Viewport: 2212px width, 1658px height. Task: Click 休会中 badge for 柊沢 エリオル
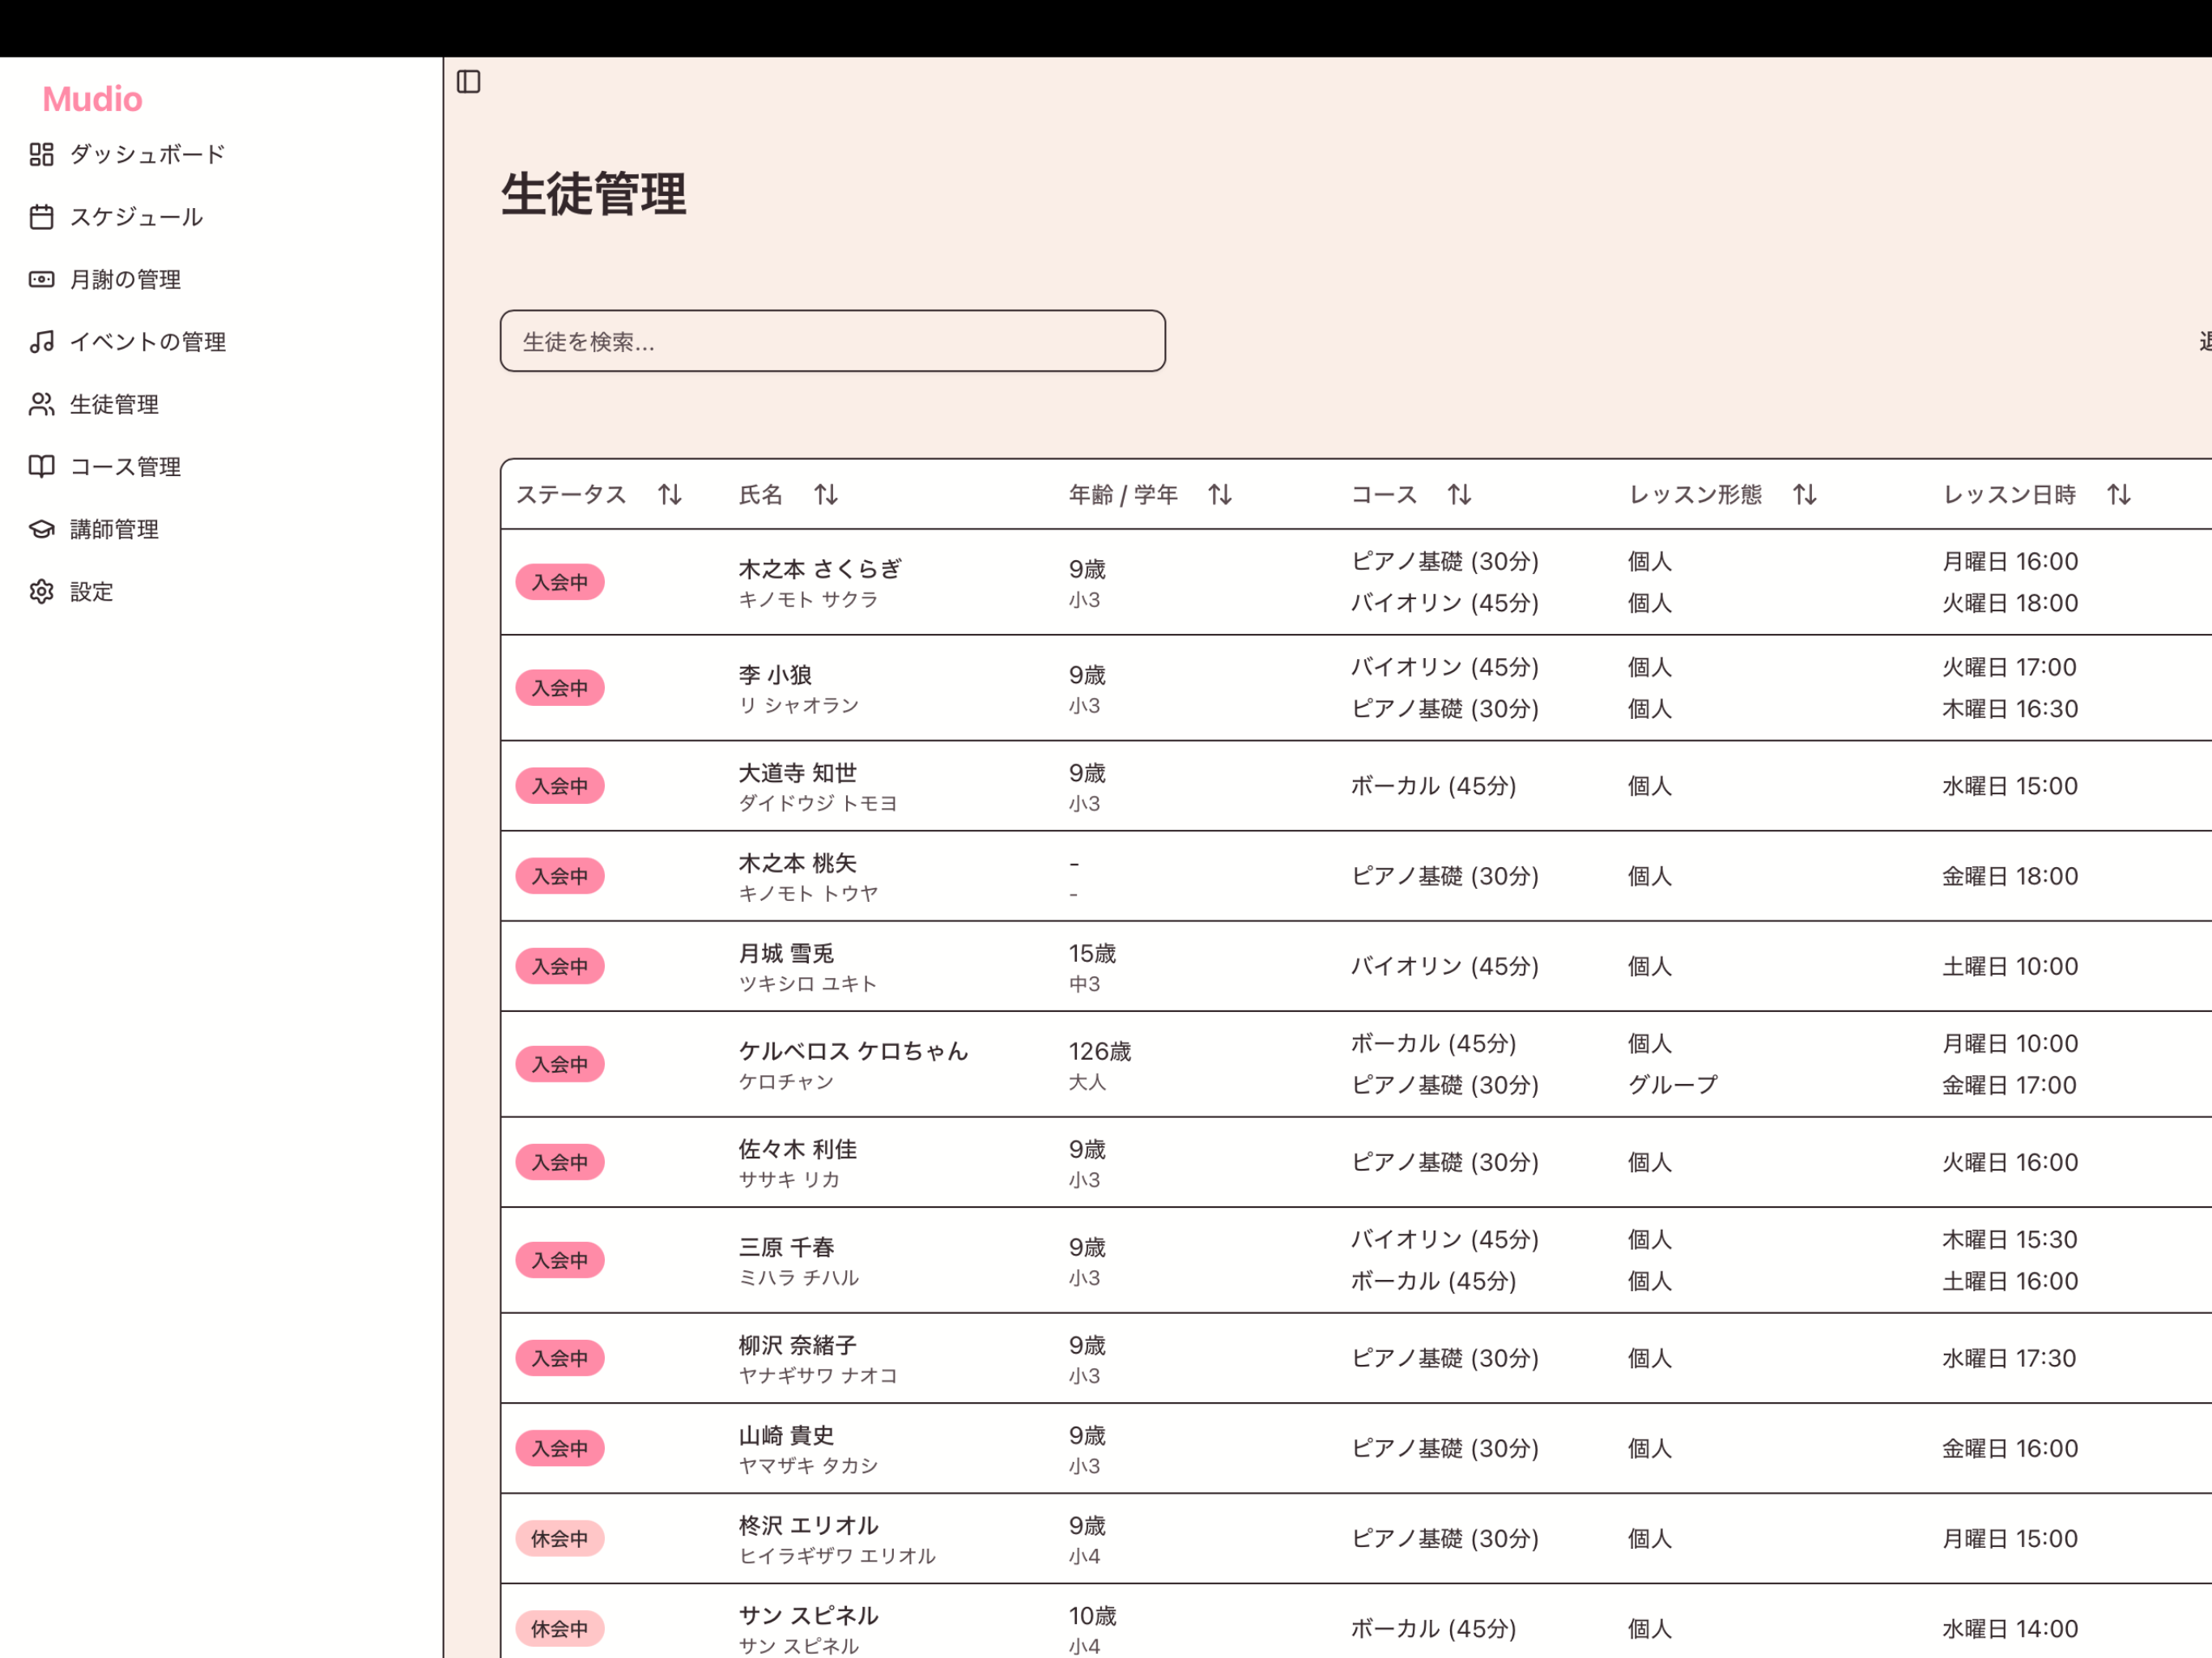tap(560, 1538)
